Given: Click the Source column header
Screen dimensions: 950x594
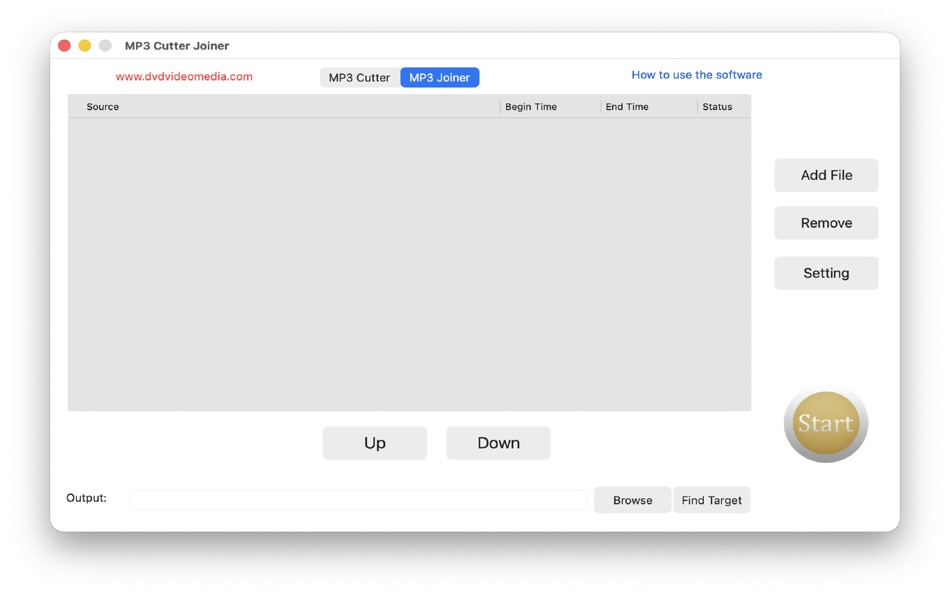Looking at the screenshot, I should (102, 106).
